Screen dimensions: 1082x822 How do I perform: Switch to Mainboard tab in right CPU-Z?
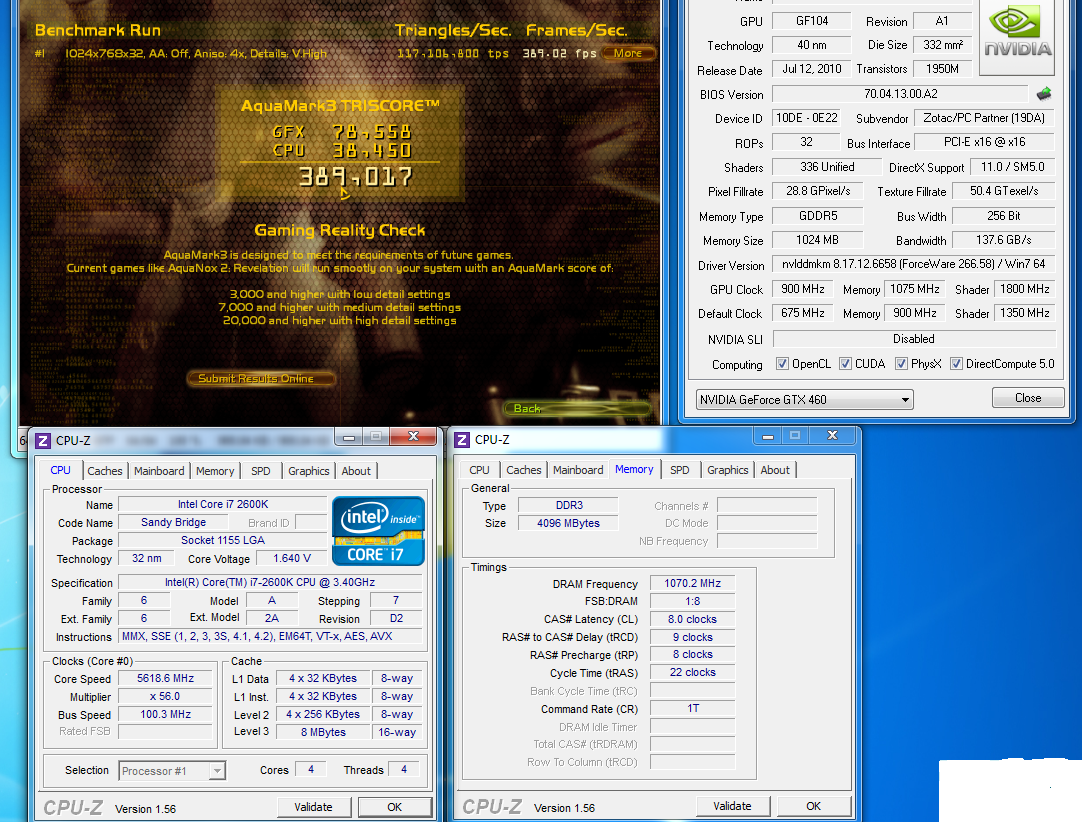[578, 470]
